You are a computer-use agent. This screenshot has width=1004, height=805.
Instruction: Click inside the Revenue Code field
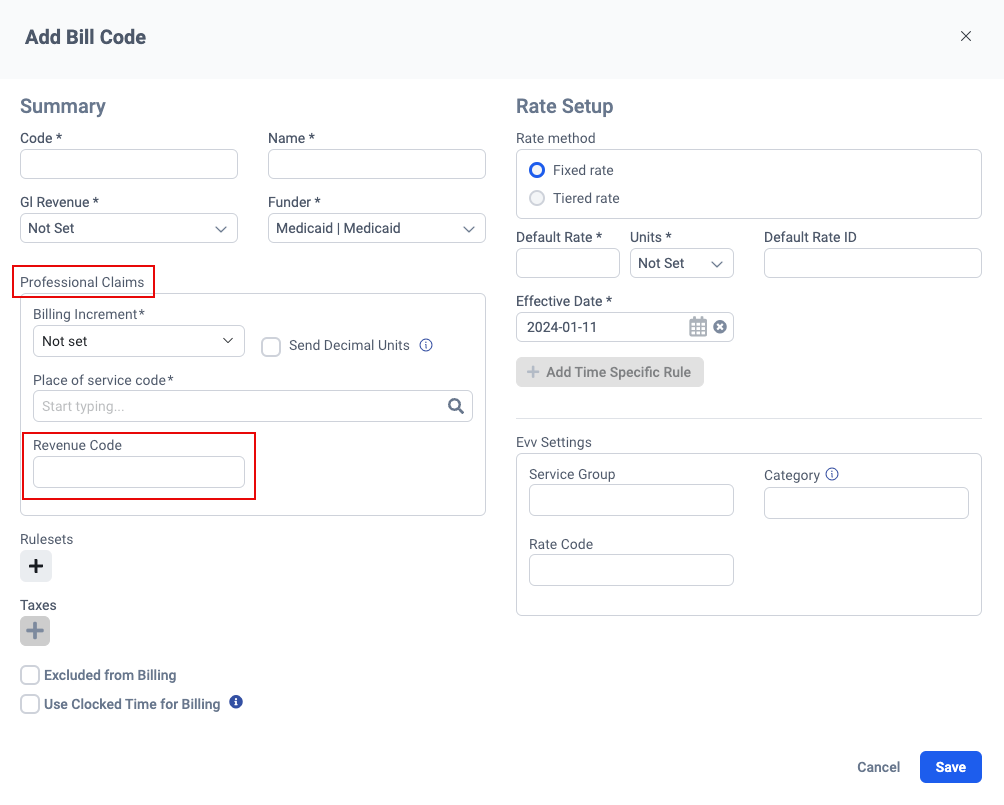[138, 471]
